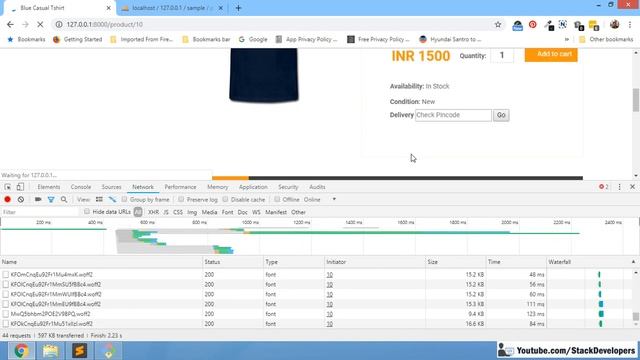Click the request list scrollbar thumb
This screenshot has width=640, height=360.
coord(636,316)
